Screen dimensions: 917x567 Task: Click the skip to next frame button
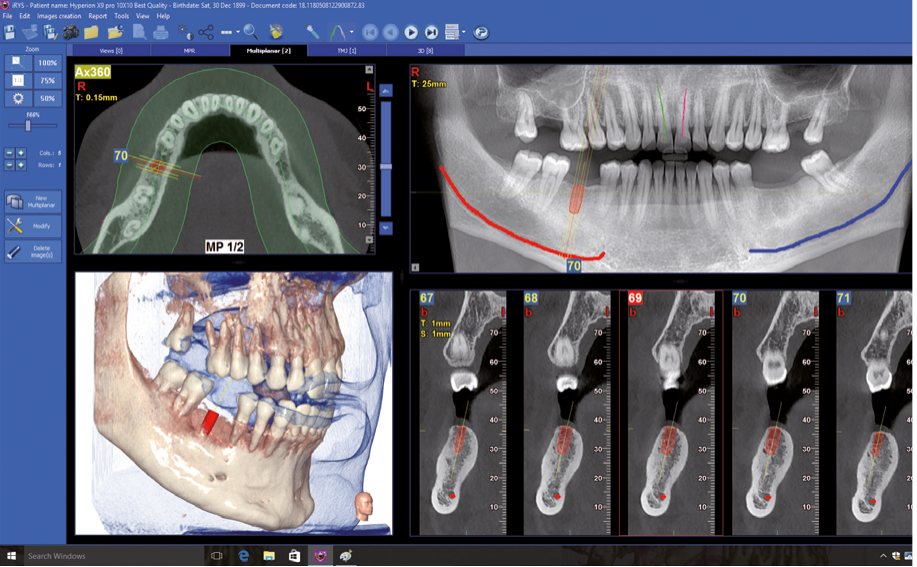(x=431, y=32)
